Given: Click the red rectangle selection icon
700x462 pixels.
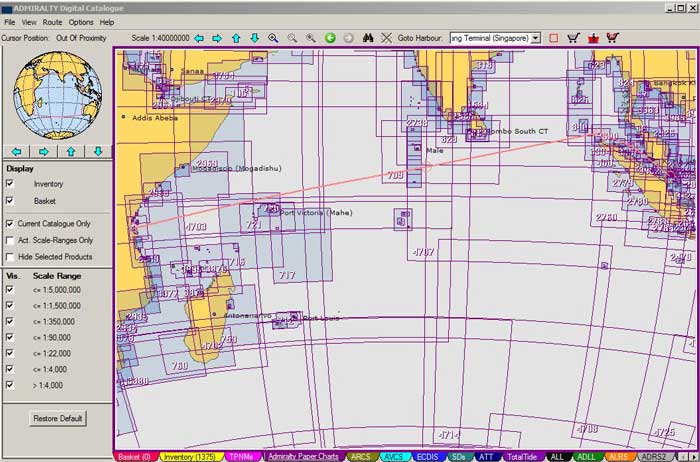Looking at the screenshot, I should (x=553, y=38).
